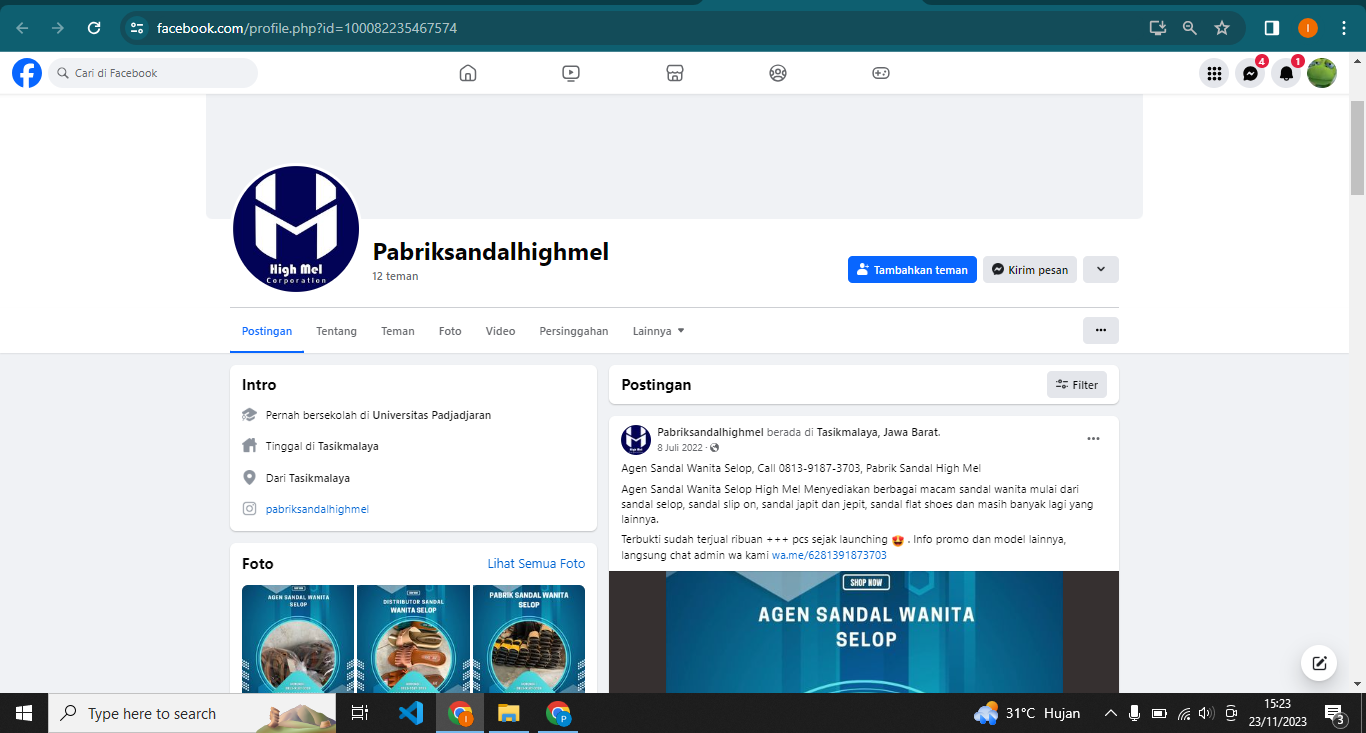
Task: Open the Agen Sandal Wanita Selop photo thumbnail
Action: (298, 639)
